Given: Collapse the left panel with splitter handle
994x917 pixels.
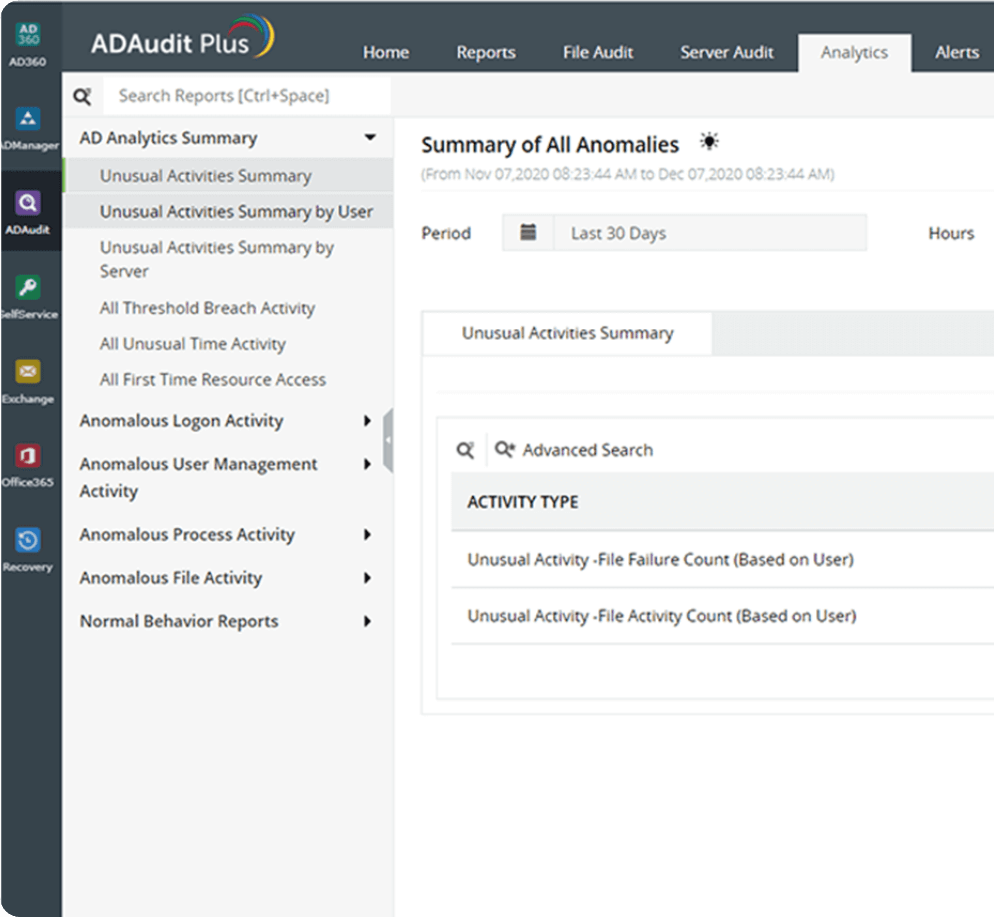Looking at the screenshot, I should [388, 440].
